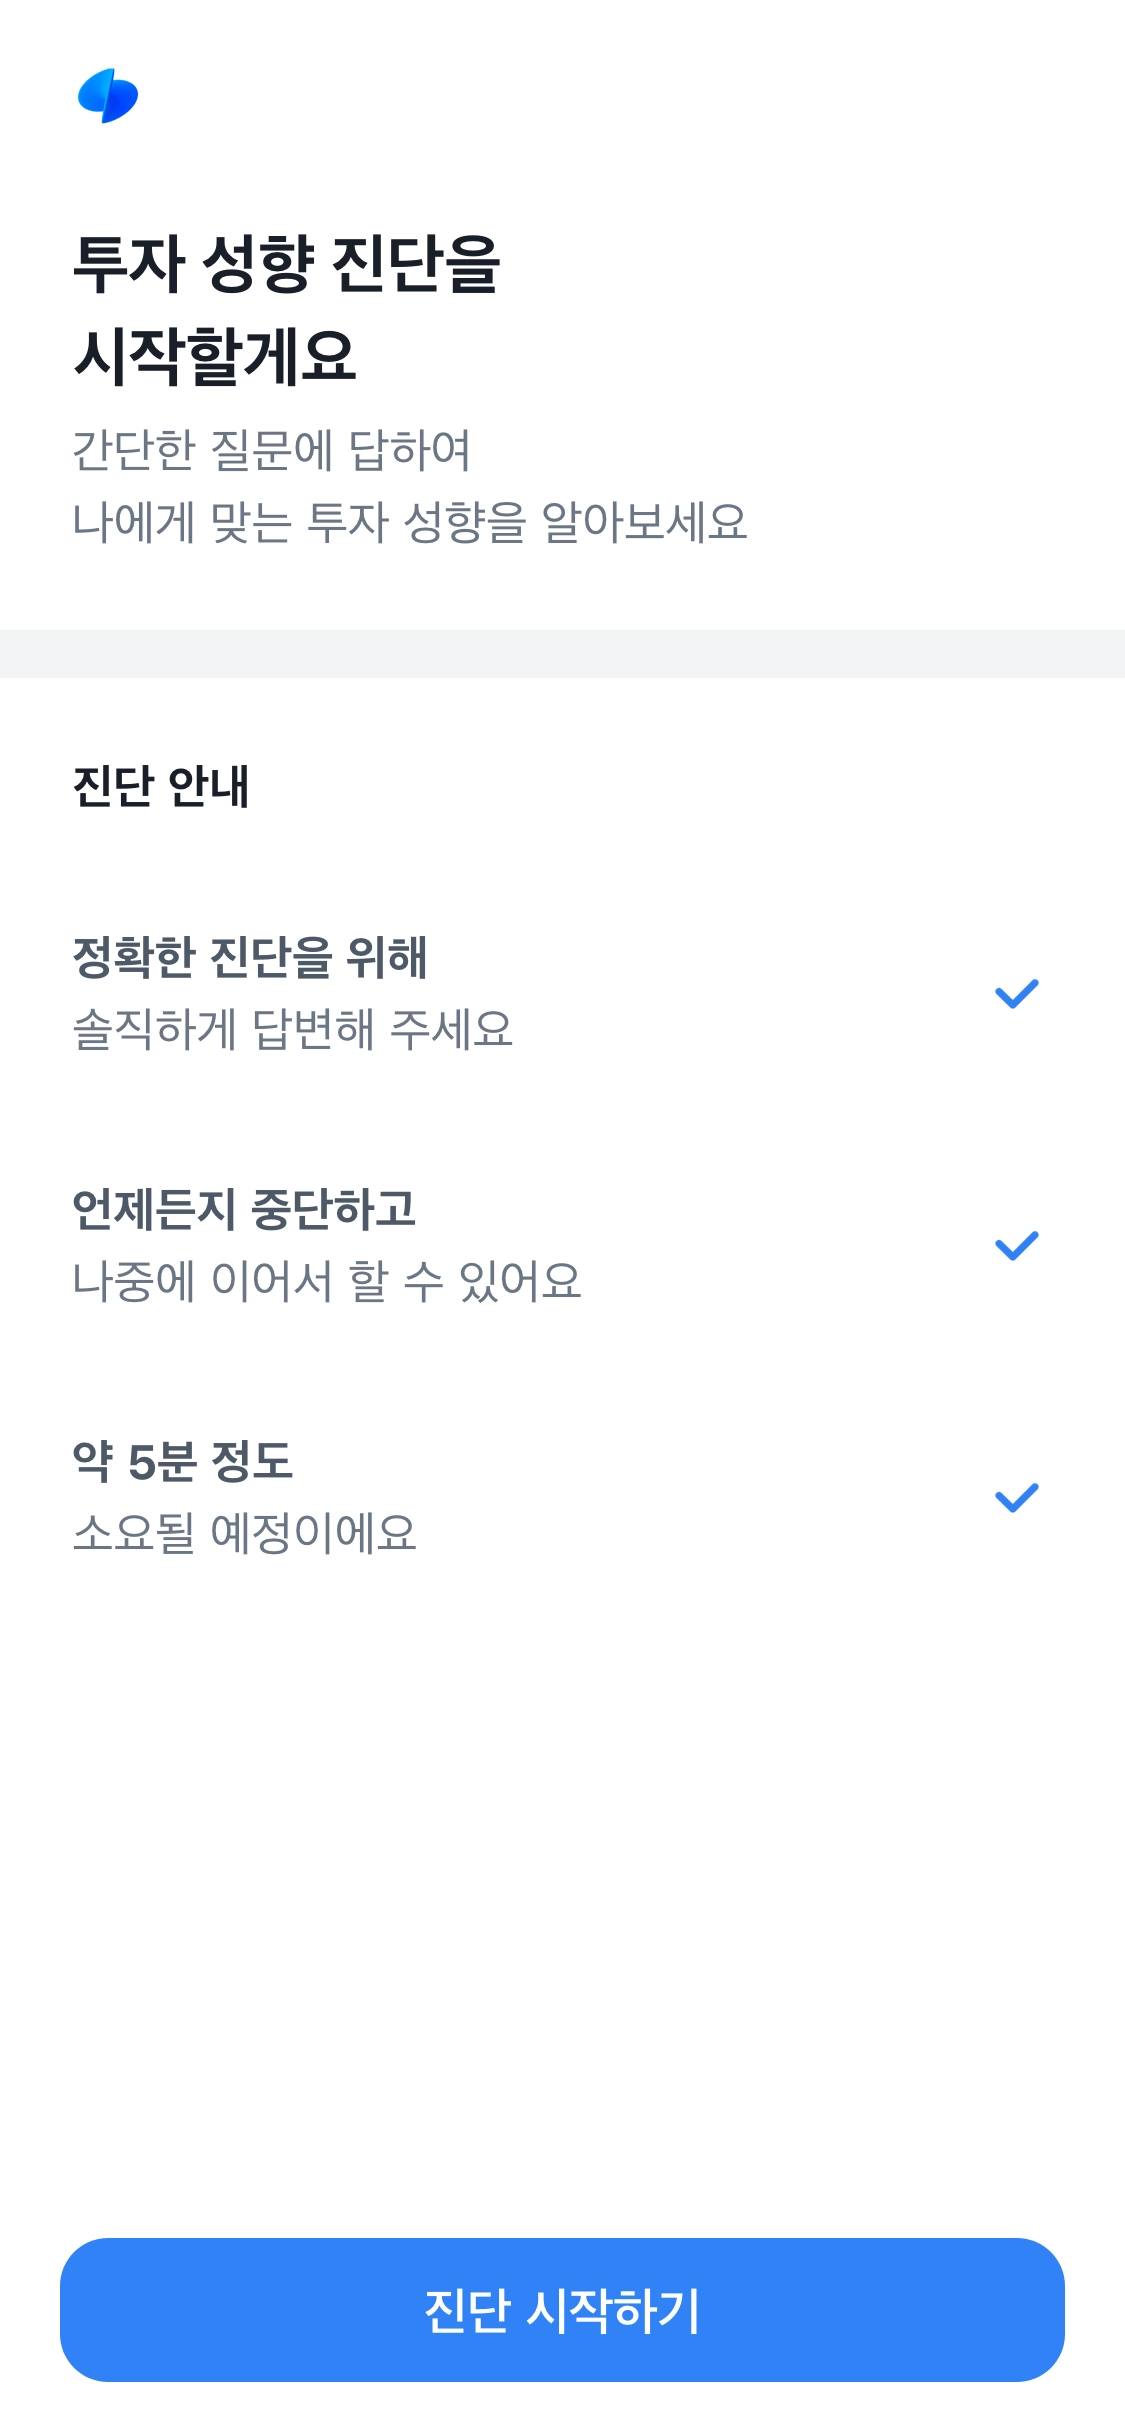The width and height of the screenshot is (1125, 2436).
Task: Tap the 시작하기 text on blue button
Action: (613, 2310)
